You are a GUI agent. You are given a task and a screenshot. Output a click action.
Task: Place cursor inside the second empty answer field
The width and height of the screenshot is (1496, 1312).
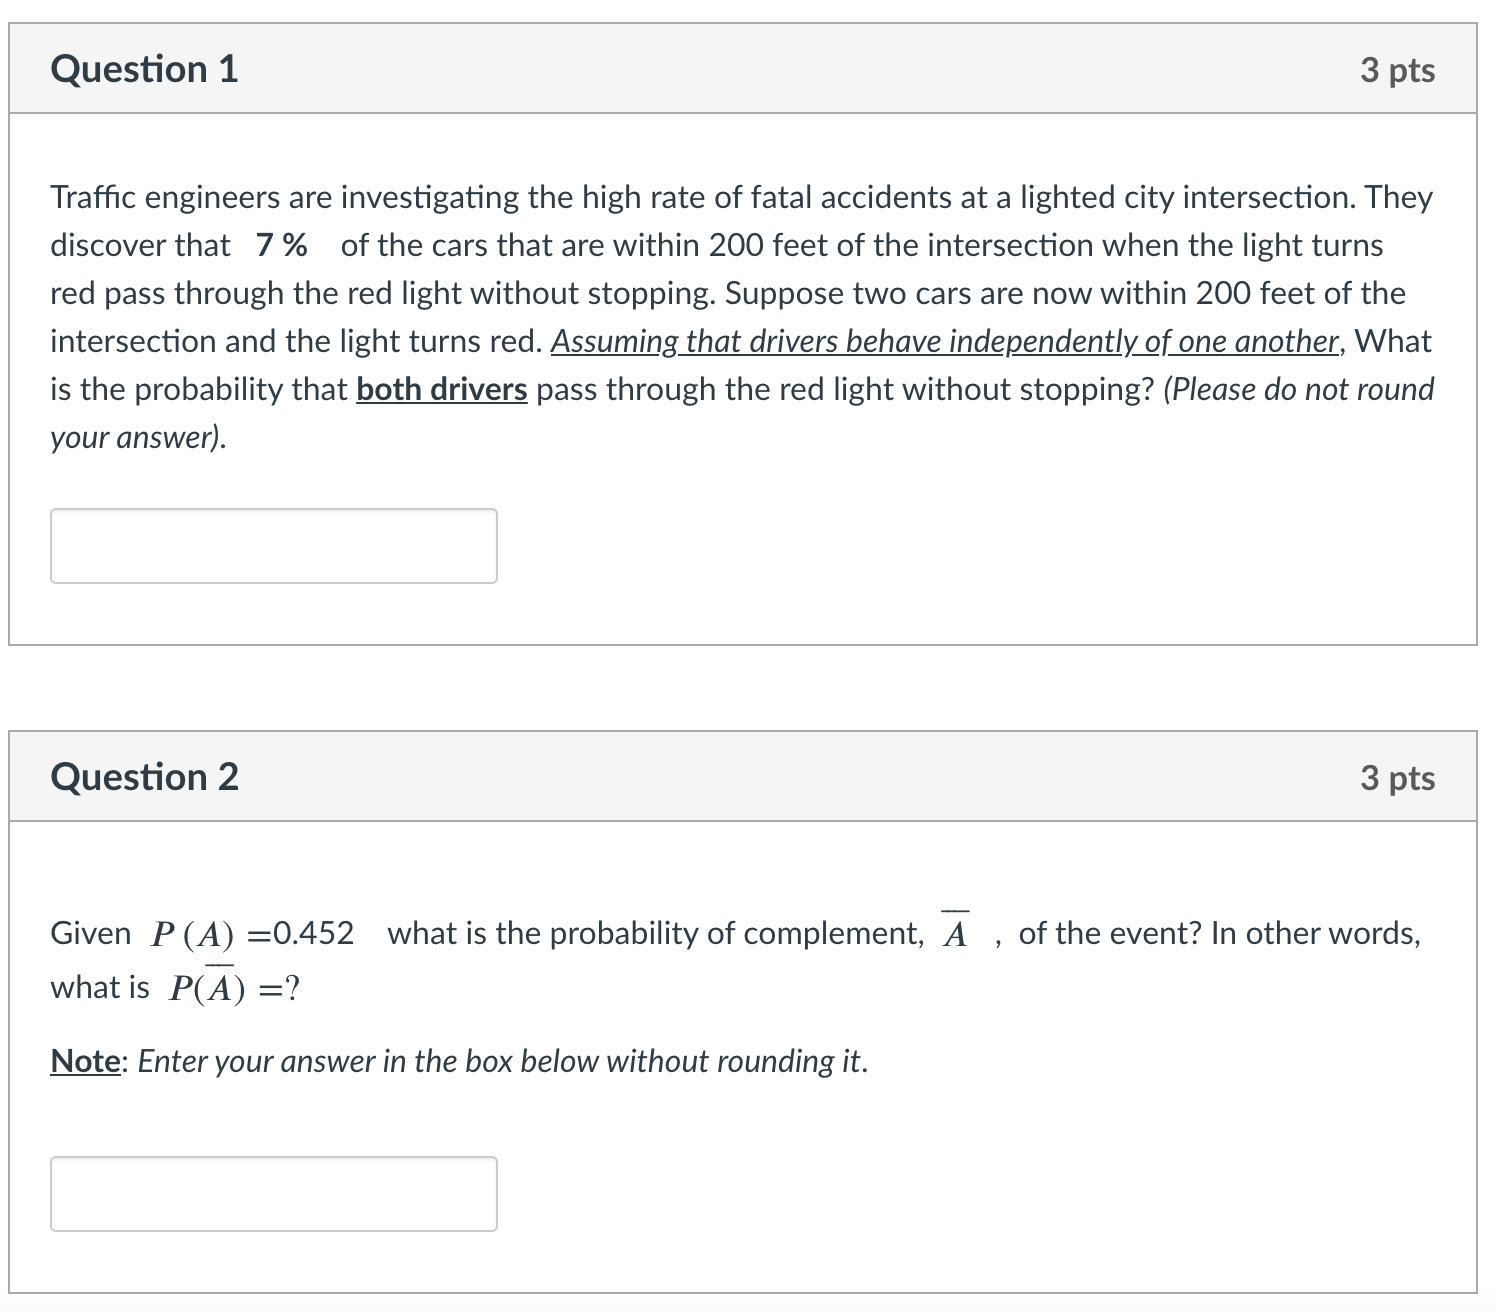[x=272, y=1192]
